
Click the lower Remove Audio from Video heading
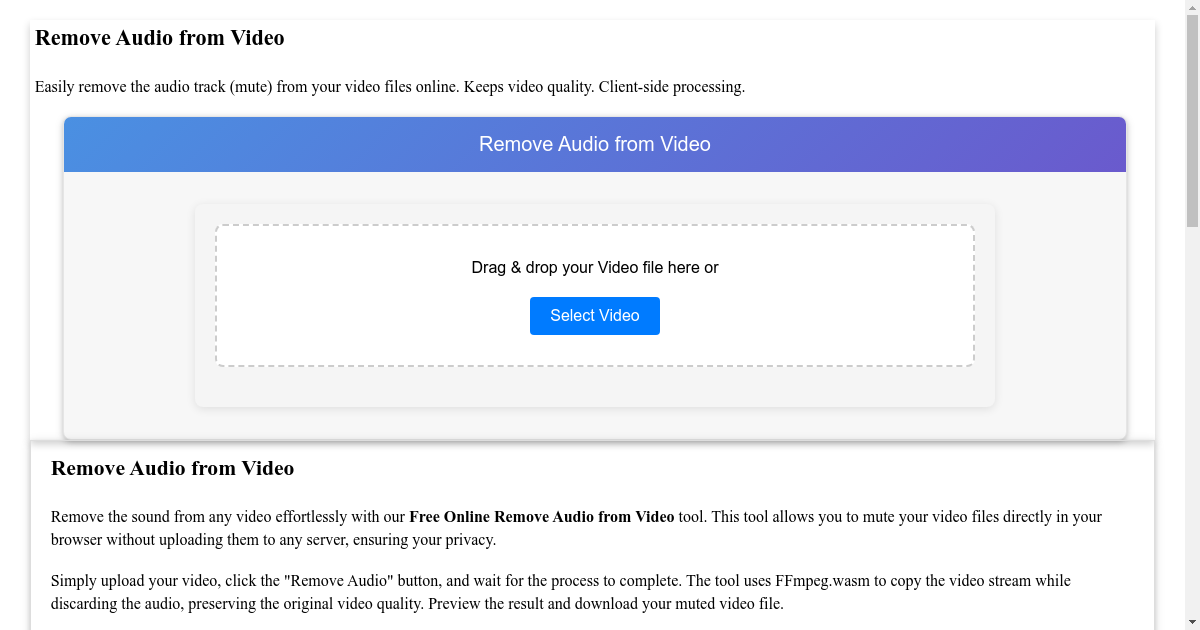pos(172,468)
